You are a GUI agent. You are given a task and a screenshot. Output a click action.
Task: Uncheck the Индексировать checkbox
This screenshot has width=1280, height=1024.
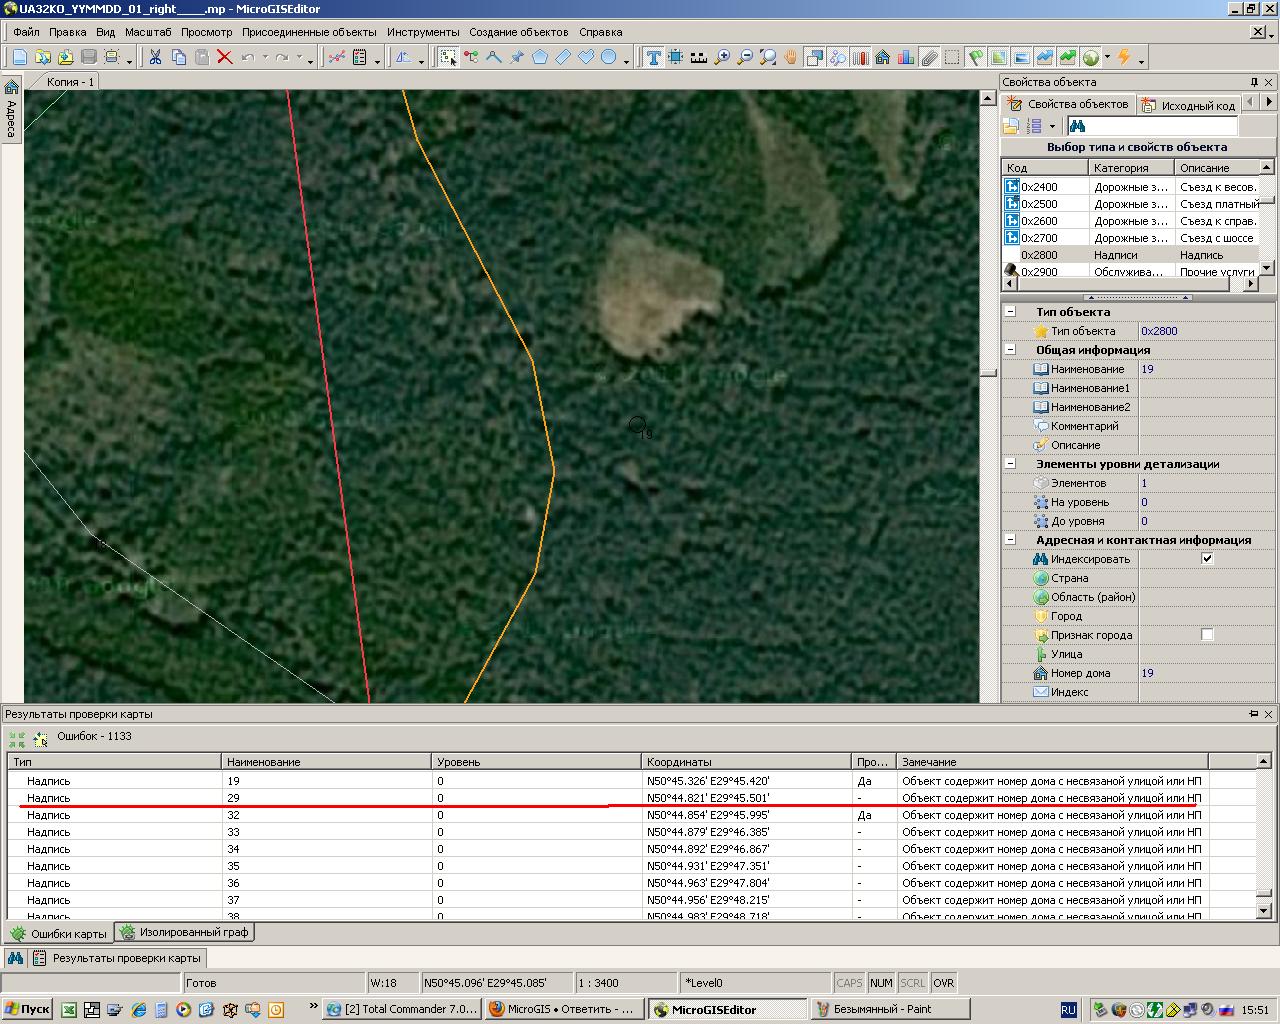1207,559
